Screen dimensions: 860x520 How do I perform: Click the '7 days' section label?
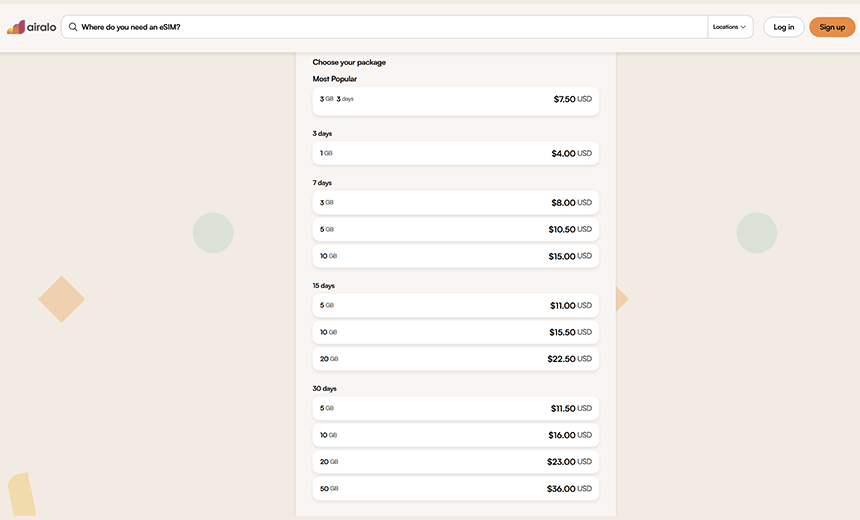click(x=322, y=183)
